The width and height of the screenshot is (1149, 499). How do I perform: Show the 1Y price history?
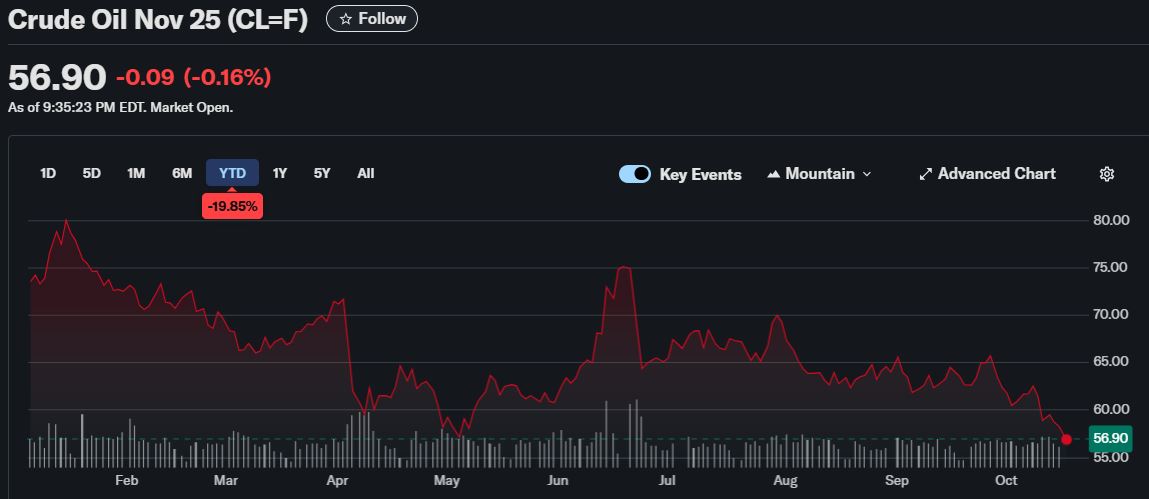(x=280, y=173)
